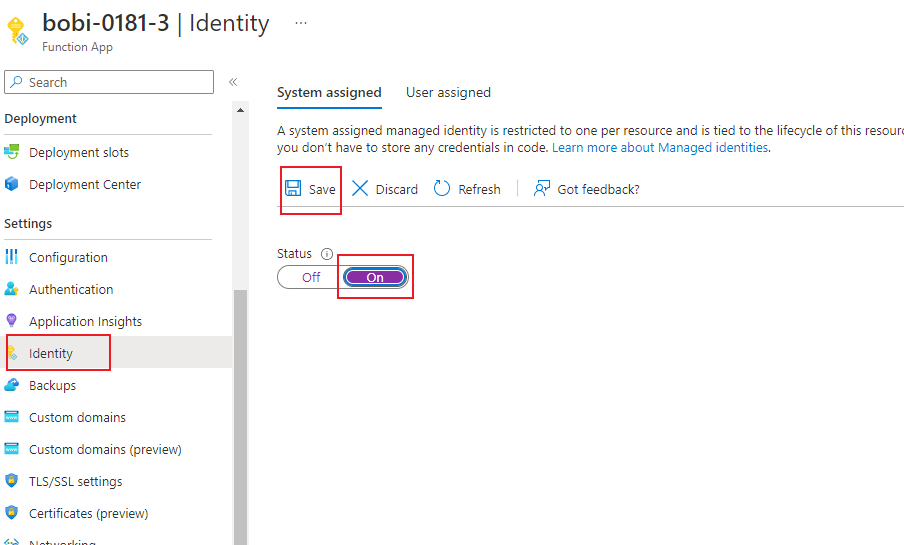
Task: Open the Configuration settings page
Action: [x=68, y=257]
